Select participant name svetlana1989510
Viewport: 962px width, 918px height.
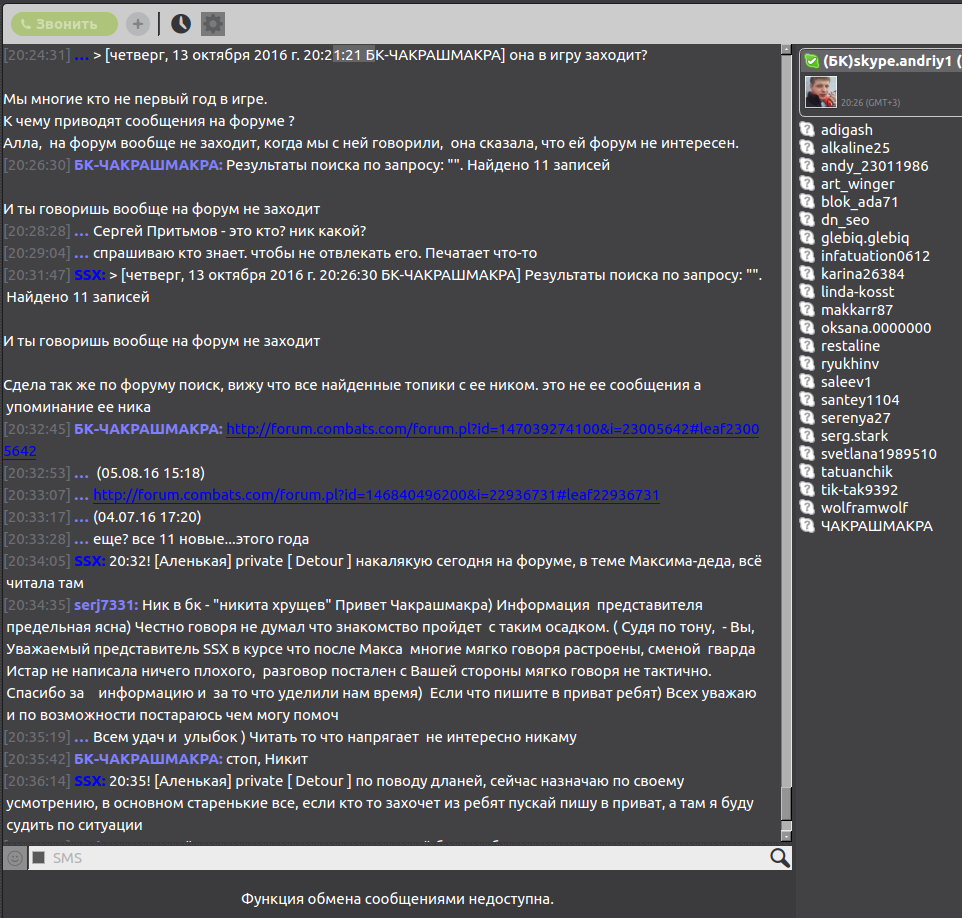click(879, 454)
